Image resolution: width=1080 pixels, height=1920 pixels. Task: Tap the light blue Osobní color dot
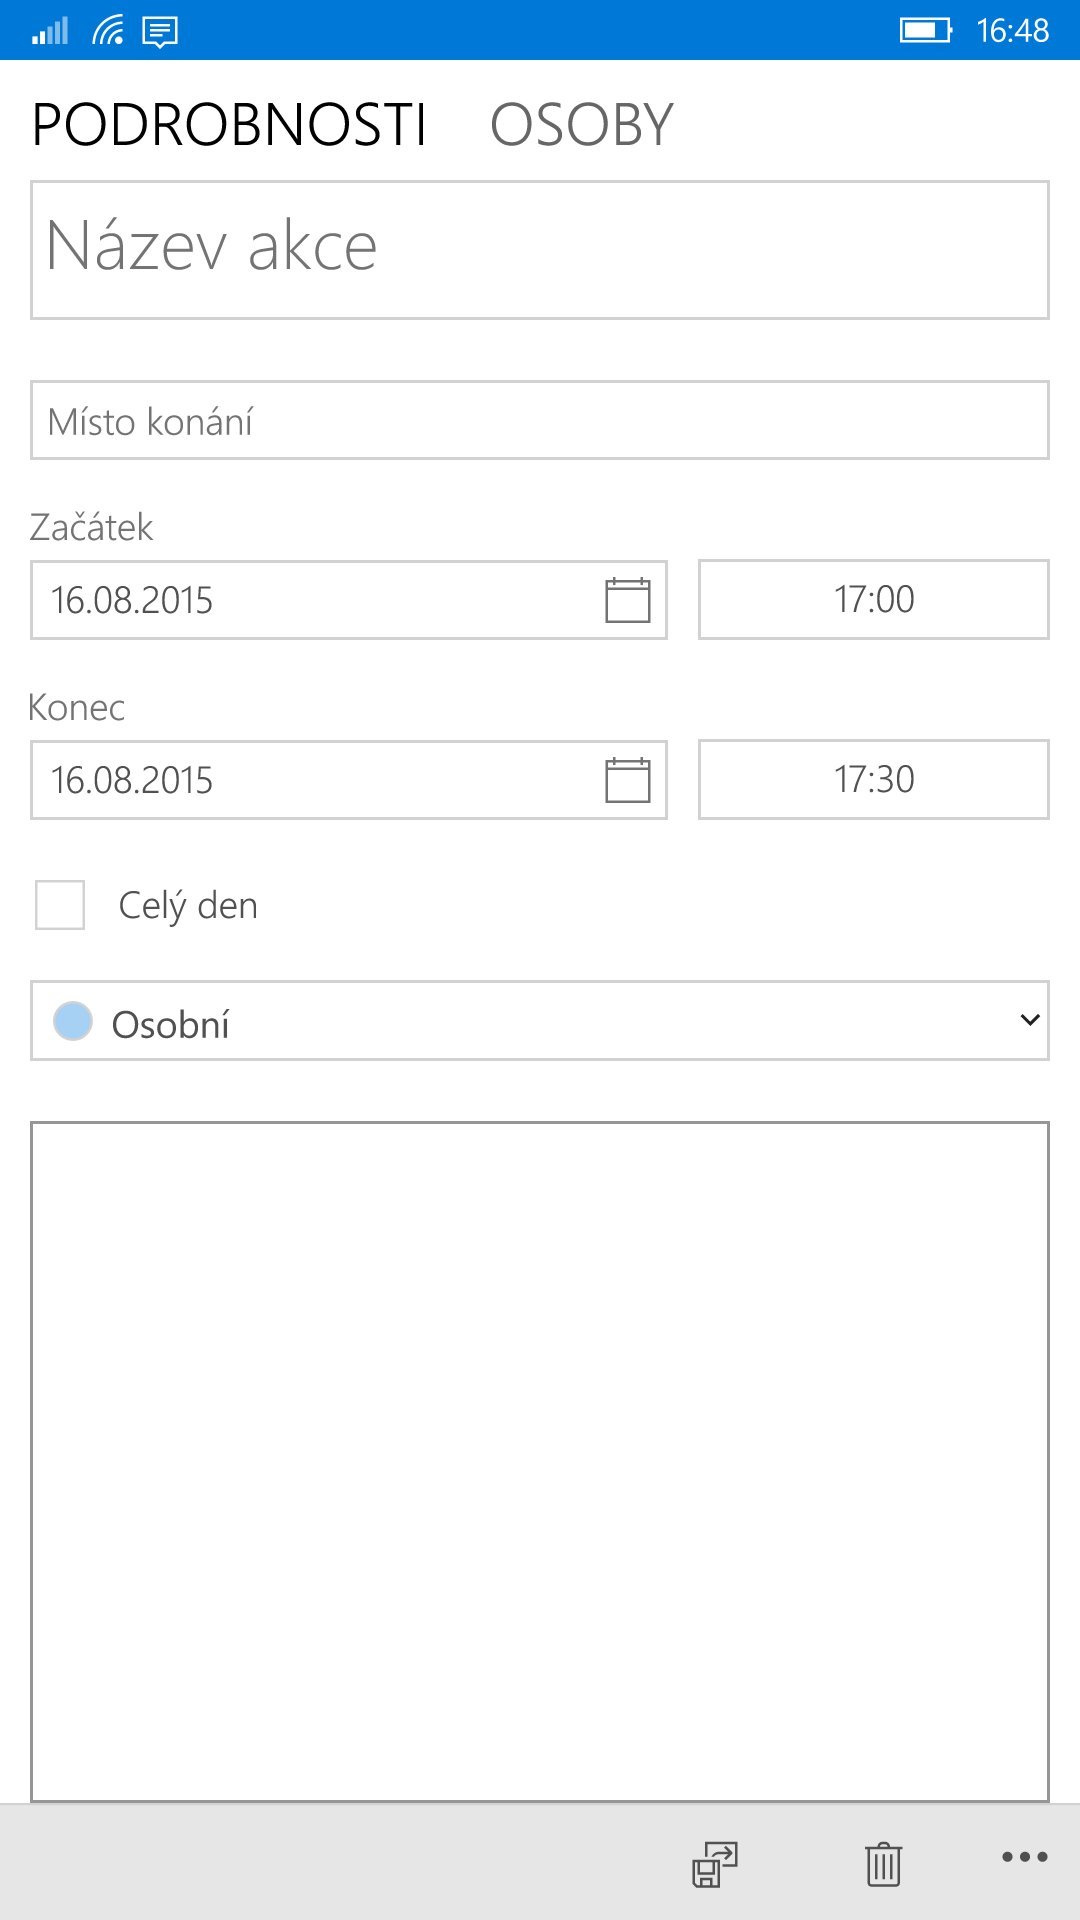[x=73, y=1021]
